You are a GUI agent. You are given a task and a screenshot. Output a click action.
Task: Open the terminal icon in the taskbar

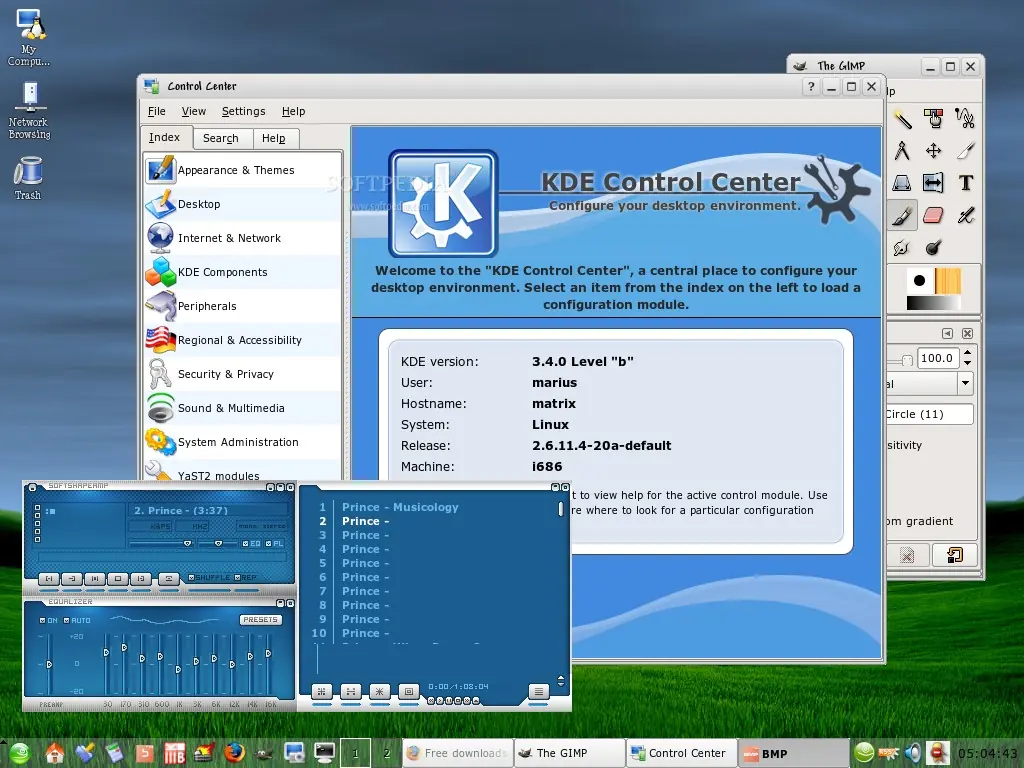coord(325,753)
